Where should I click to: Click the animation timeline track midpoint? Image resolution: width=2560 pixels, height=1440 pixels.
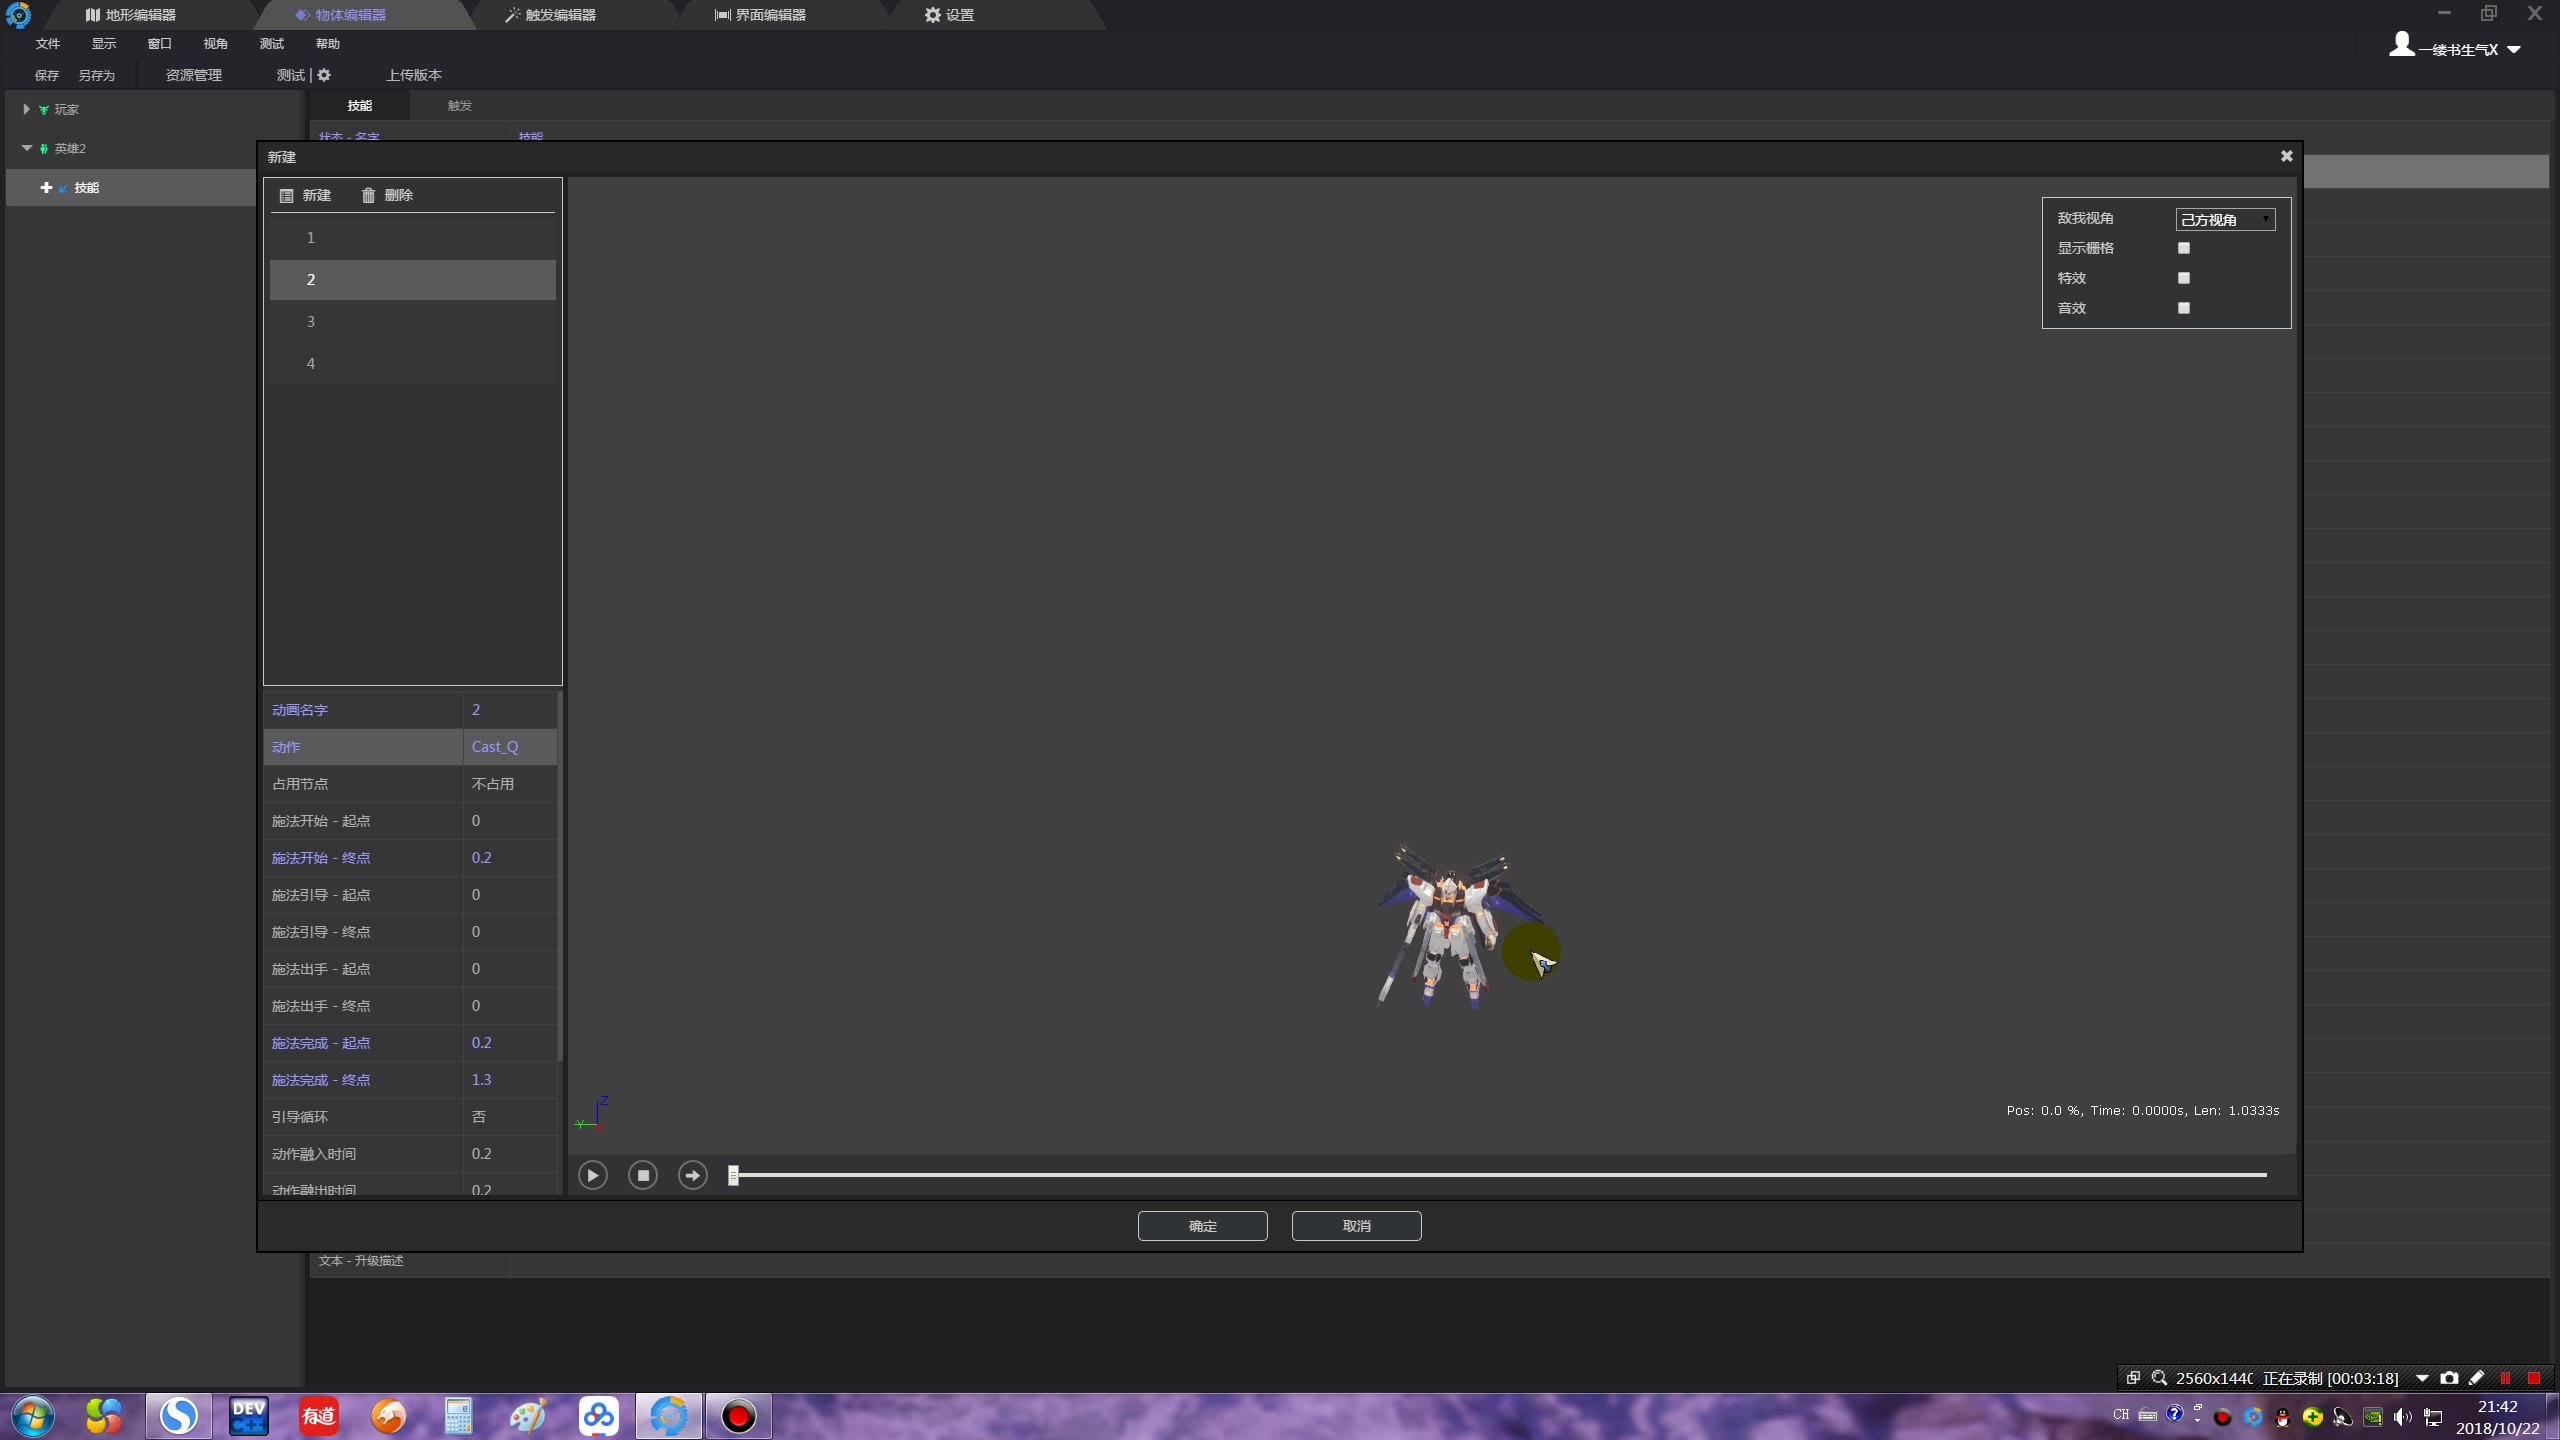(1500, 1175)
